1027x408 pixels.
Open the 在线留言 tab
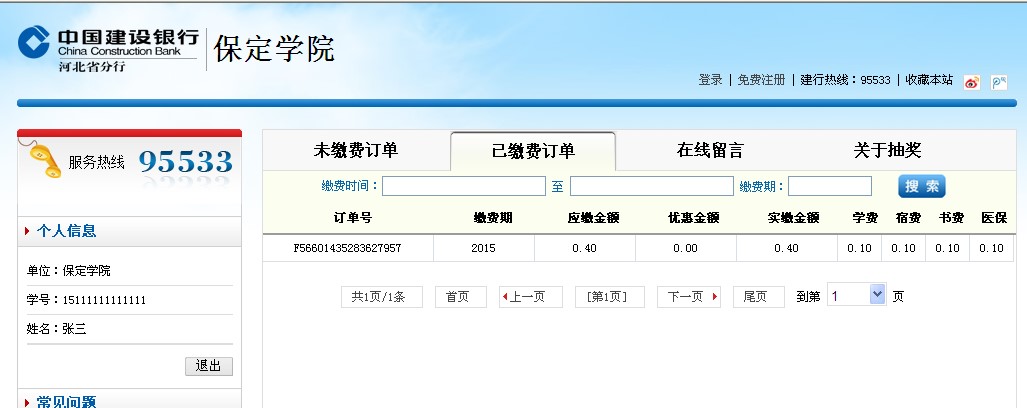(x=710, y=150)
